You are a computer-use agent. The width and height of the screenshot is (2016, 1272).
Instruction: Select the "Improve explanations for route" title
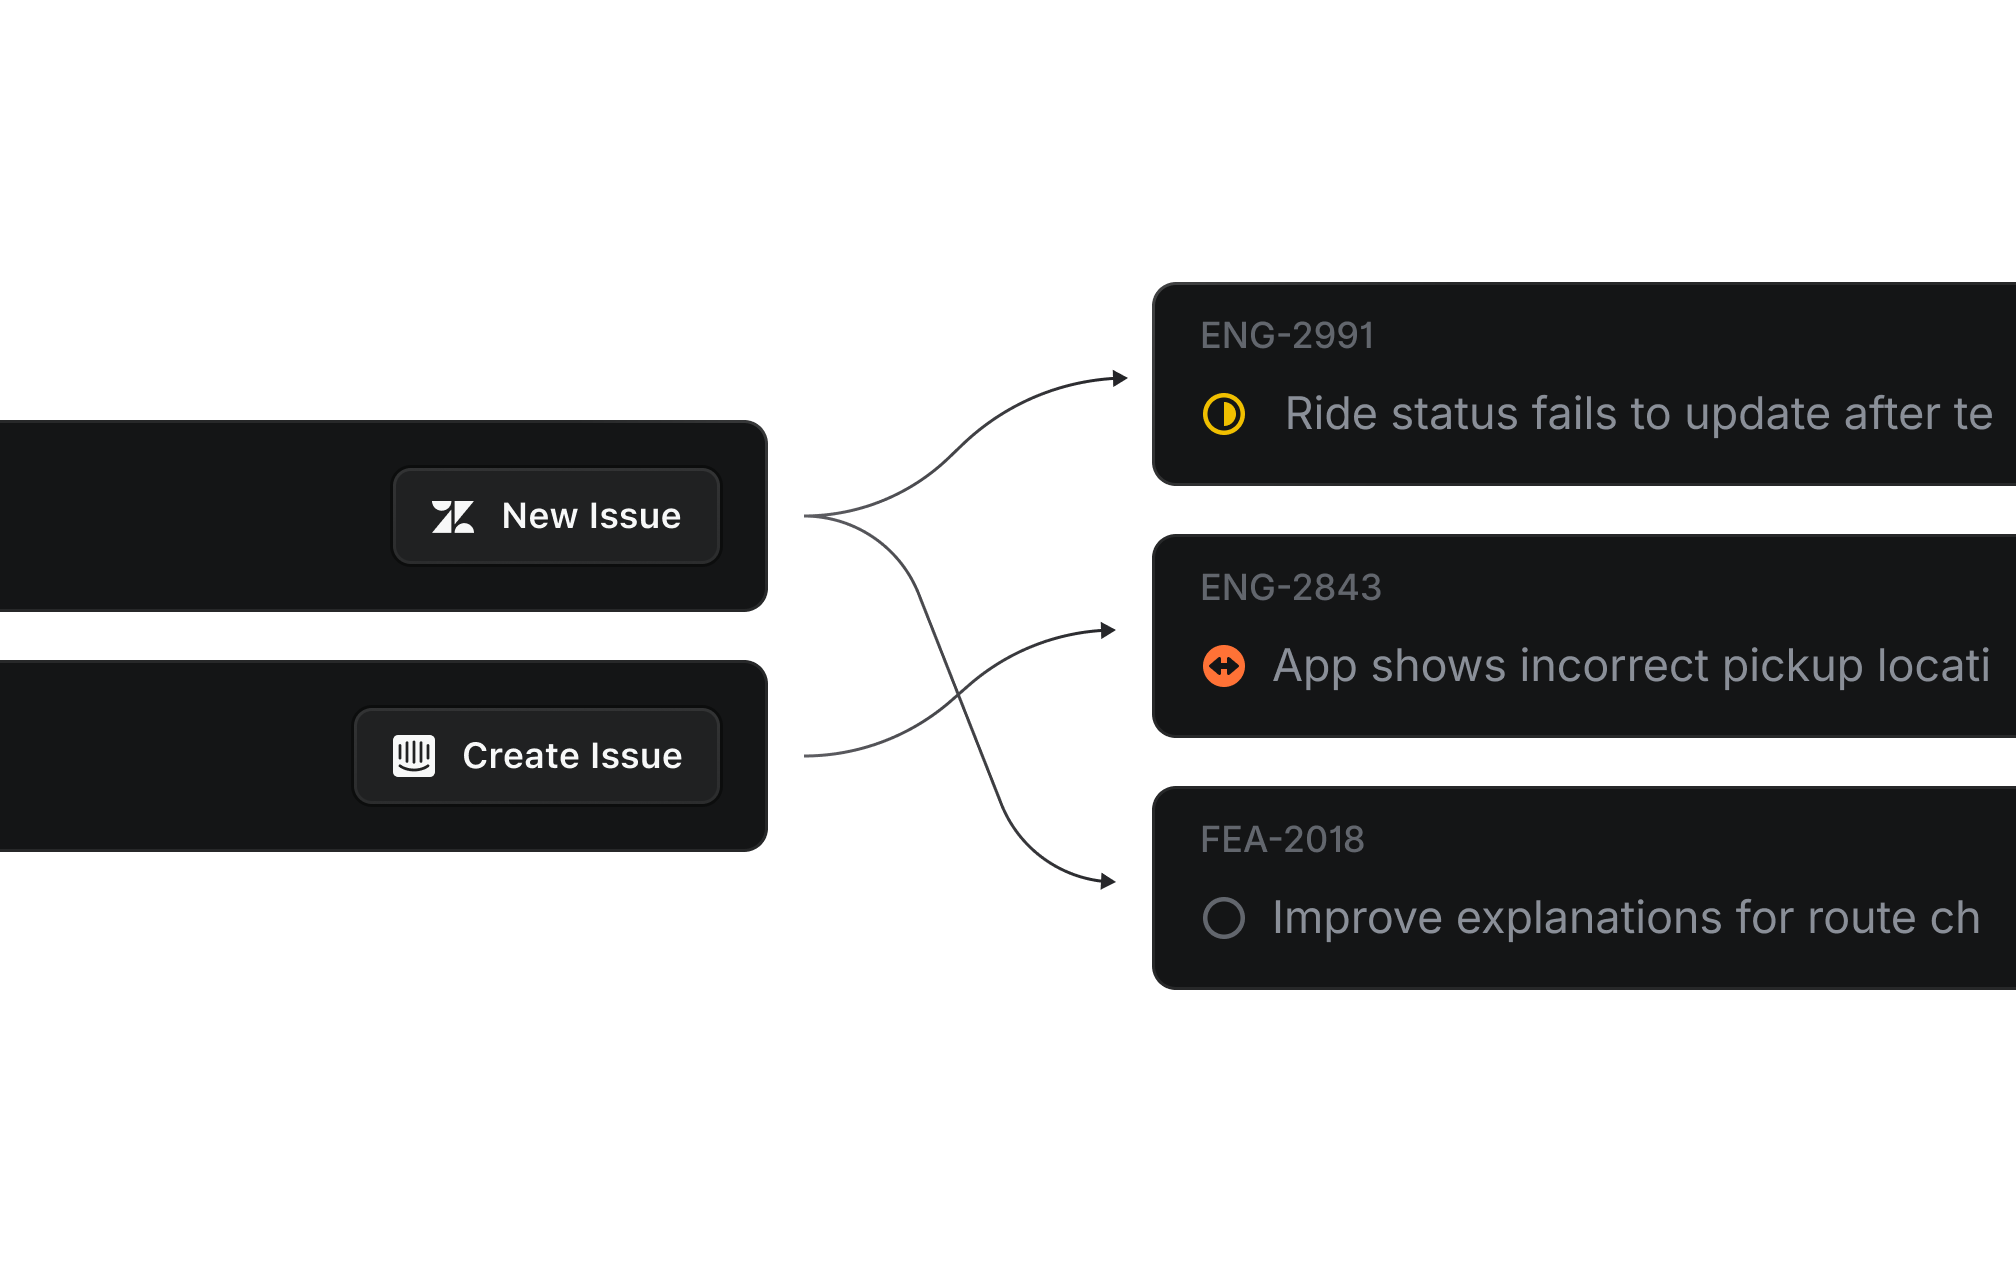point(1625,918)
